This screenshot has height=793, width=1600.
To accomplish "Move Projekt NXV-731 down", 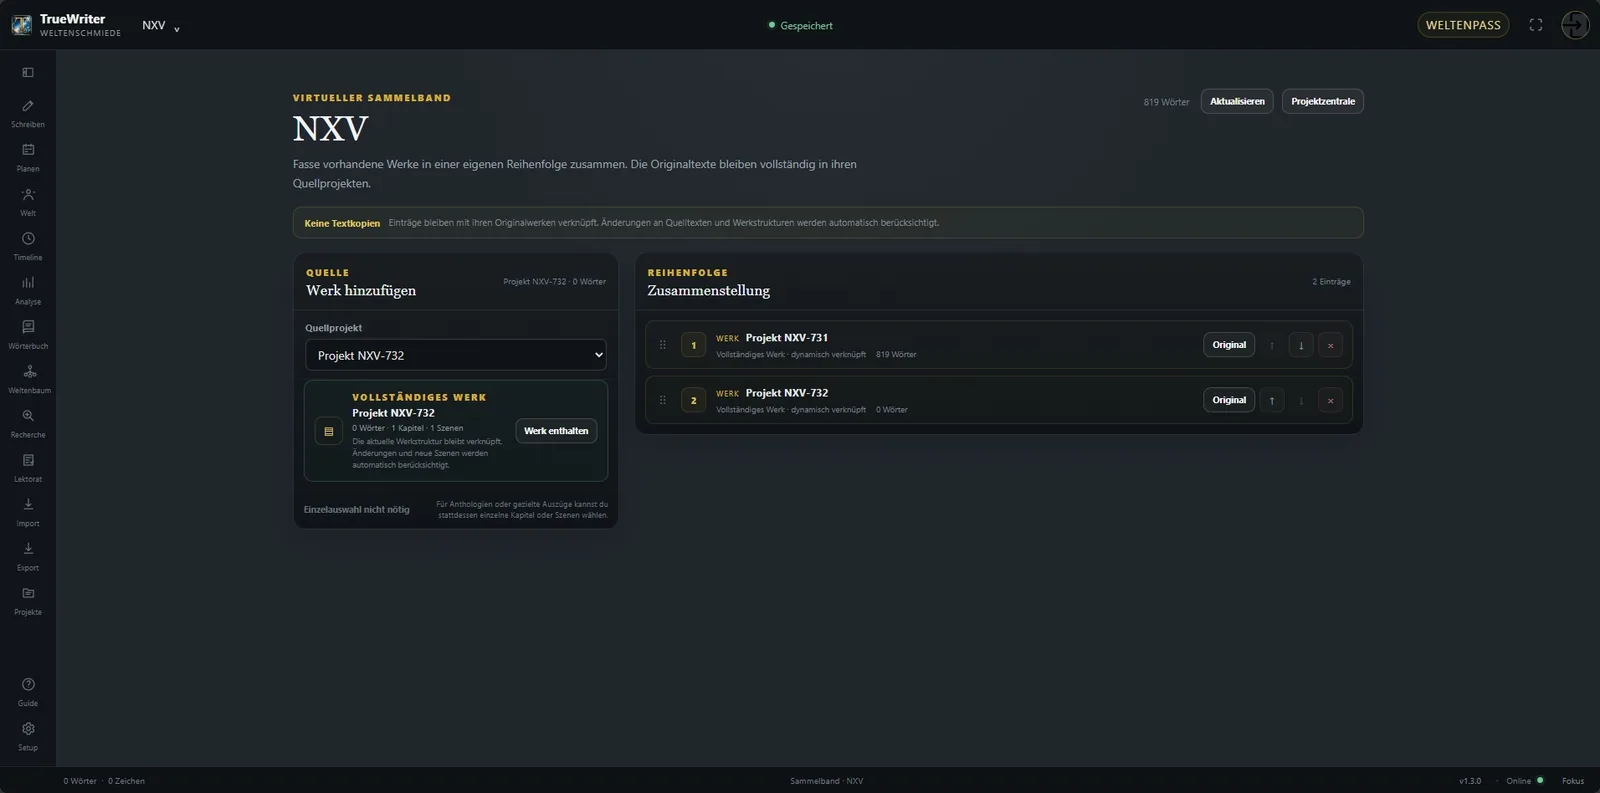I will (1301, 345).
